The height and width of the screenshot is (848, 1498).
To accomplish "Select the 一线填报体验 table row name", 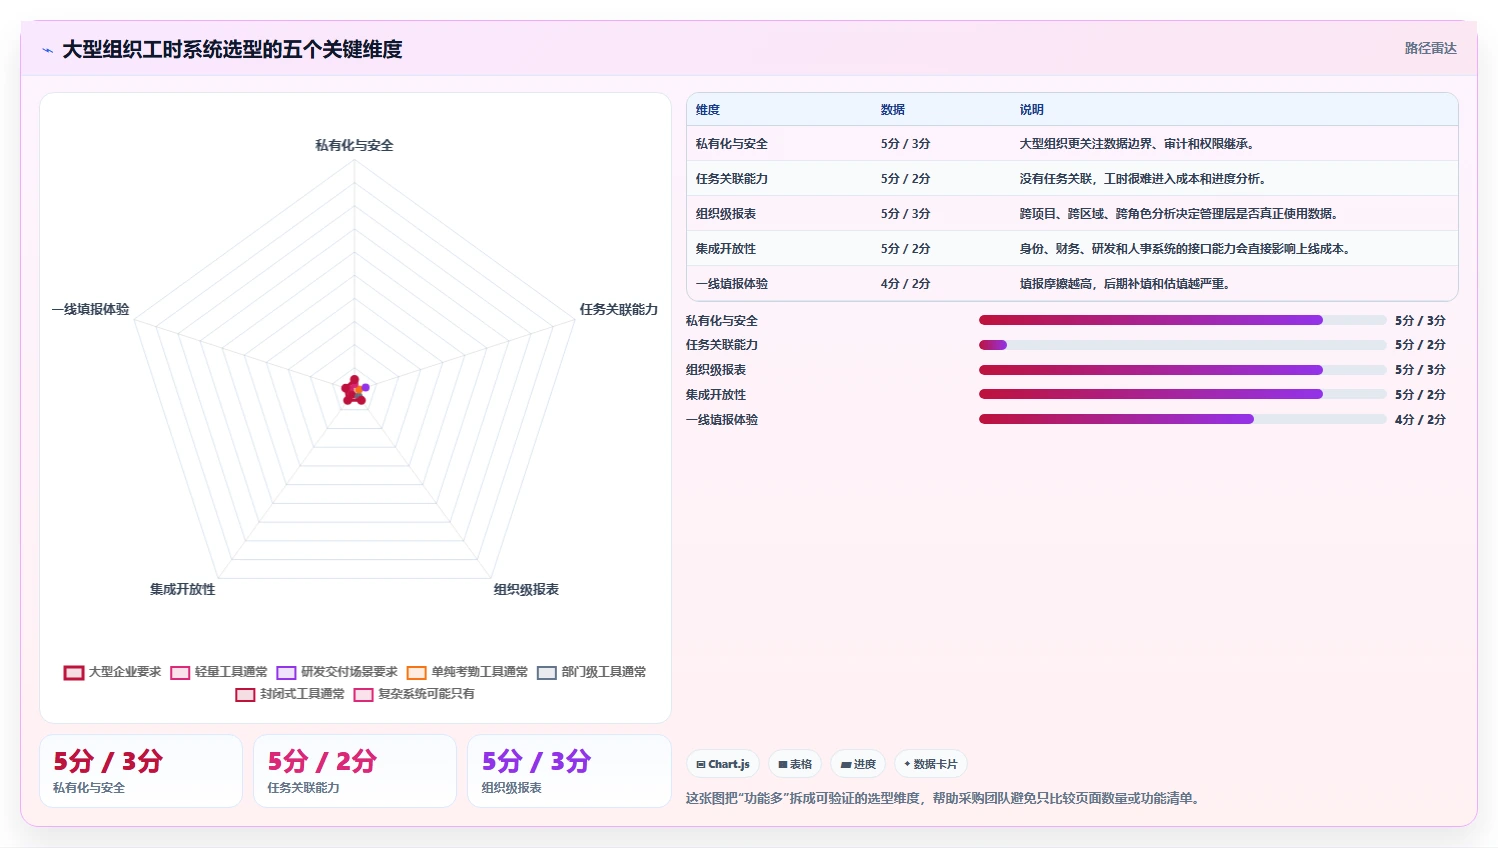I will [732, 284].
